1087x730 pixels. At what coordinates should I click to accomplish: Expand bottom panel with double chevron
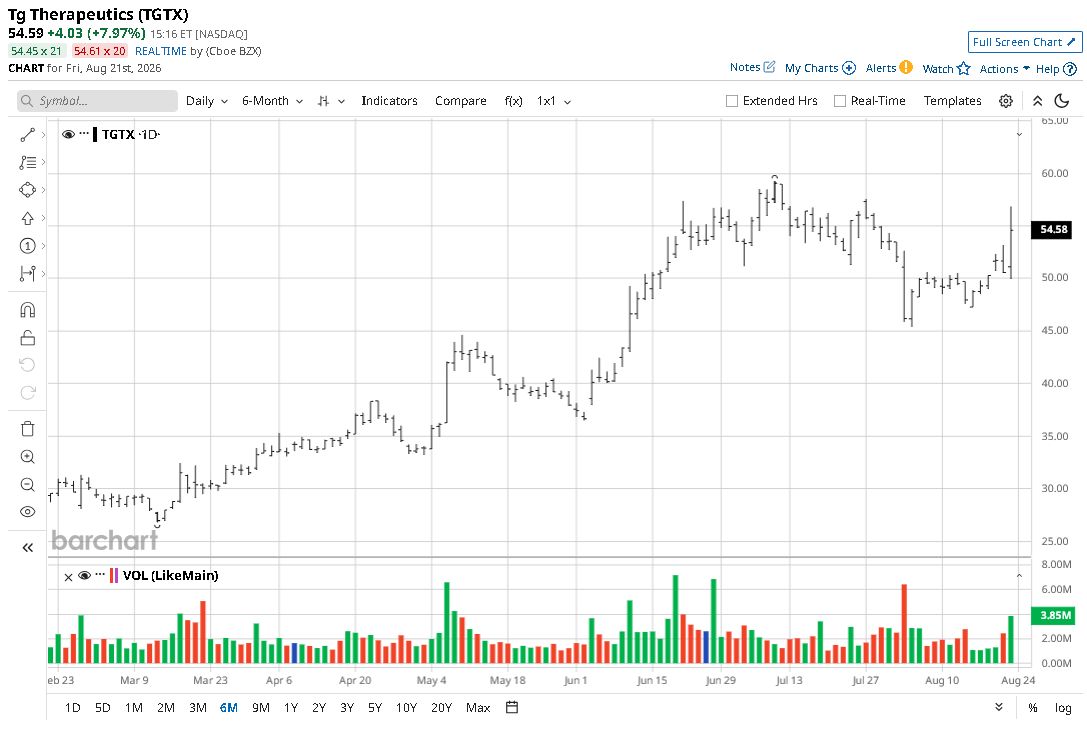click(x=998, y=707)
